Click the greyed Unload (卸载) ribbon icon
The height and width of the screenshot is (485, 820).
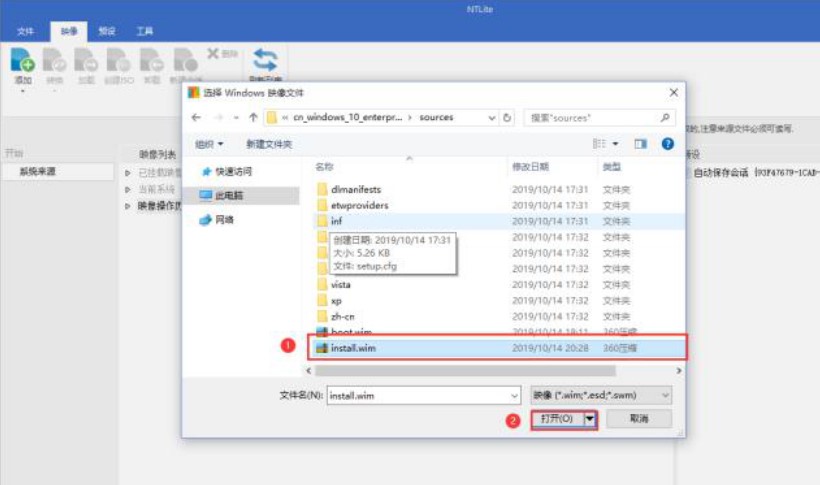152,61
